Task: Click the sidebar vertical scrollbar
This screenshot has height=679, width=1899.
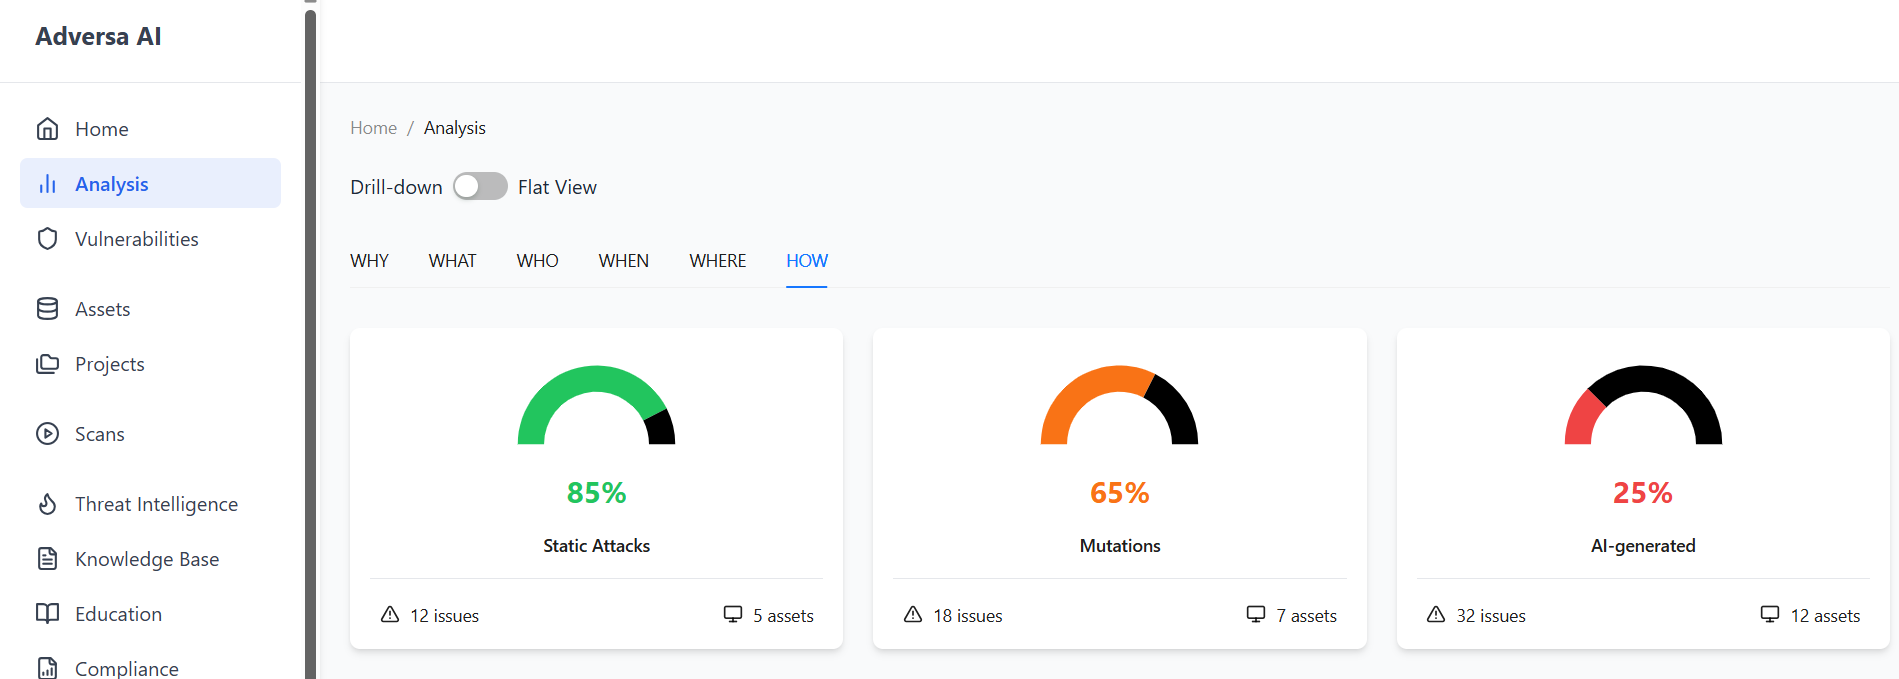Action: pos(310,340)
